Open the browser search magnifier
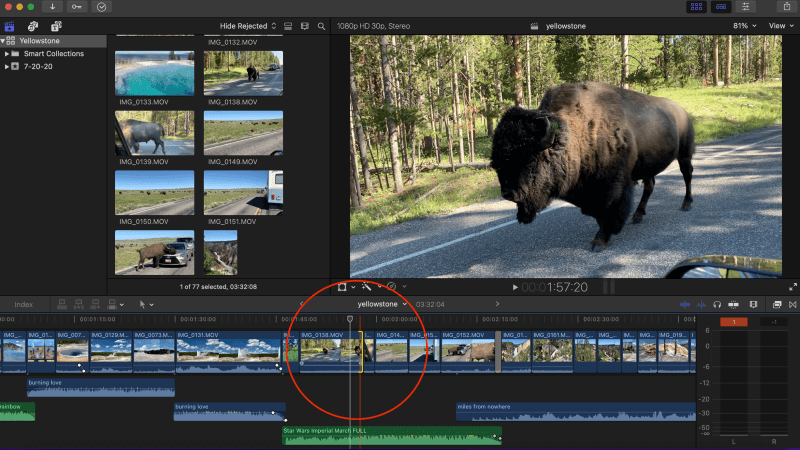This screenshot has height=450, width=800. point(321,26)
